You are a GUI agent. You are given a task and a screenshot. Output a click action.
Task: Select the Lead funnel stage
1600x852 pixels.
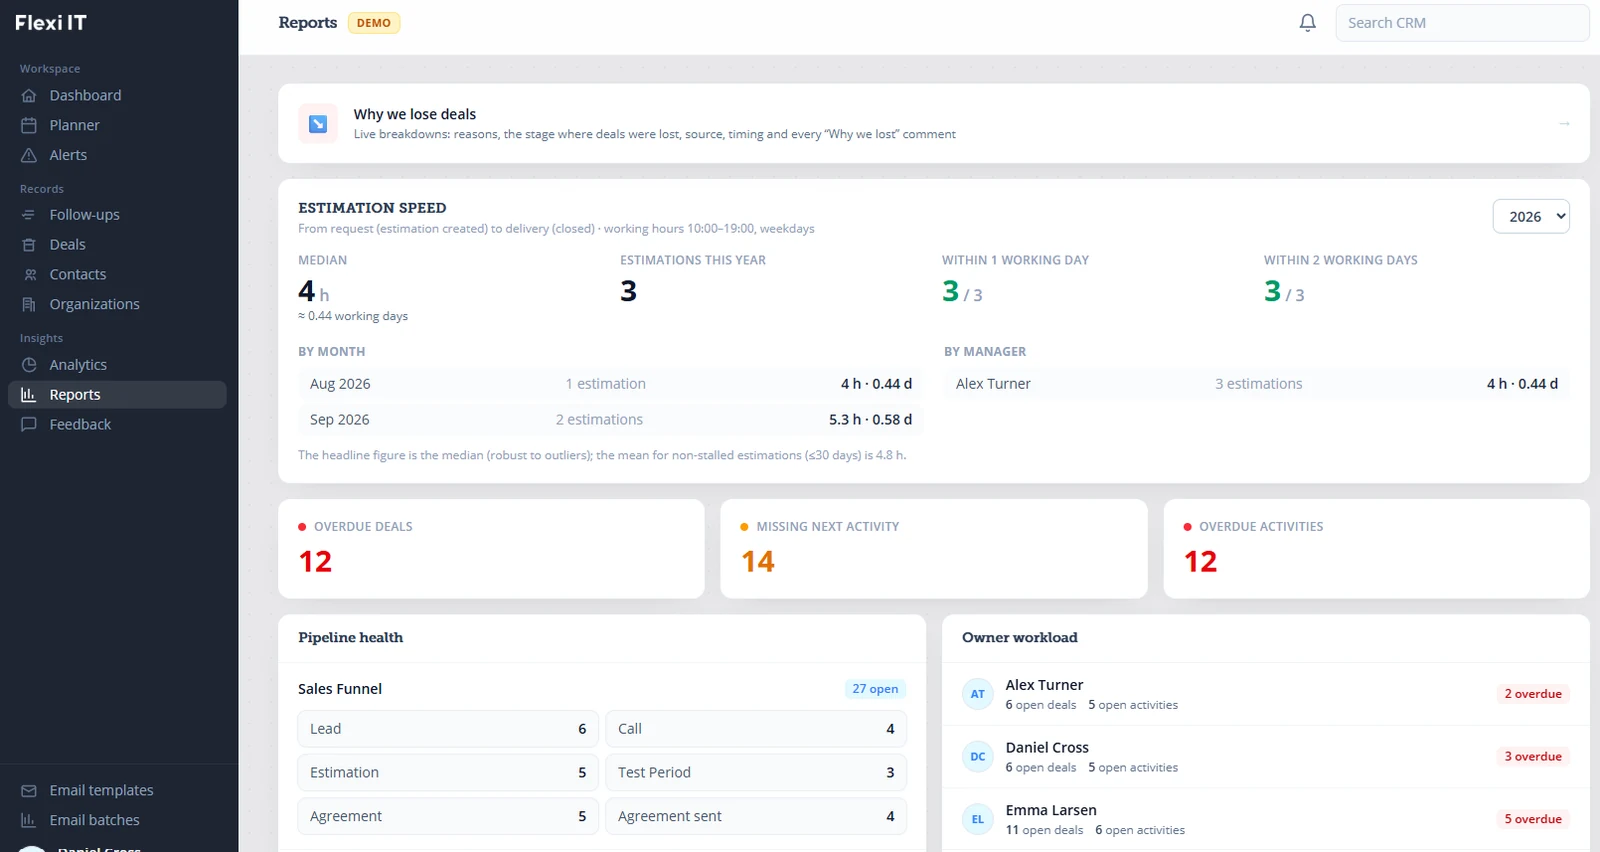[448, 729]
